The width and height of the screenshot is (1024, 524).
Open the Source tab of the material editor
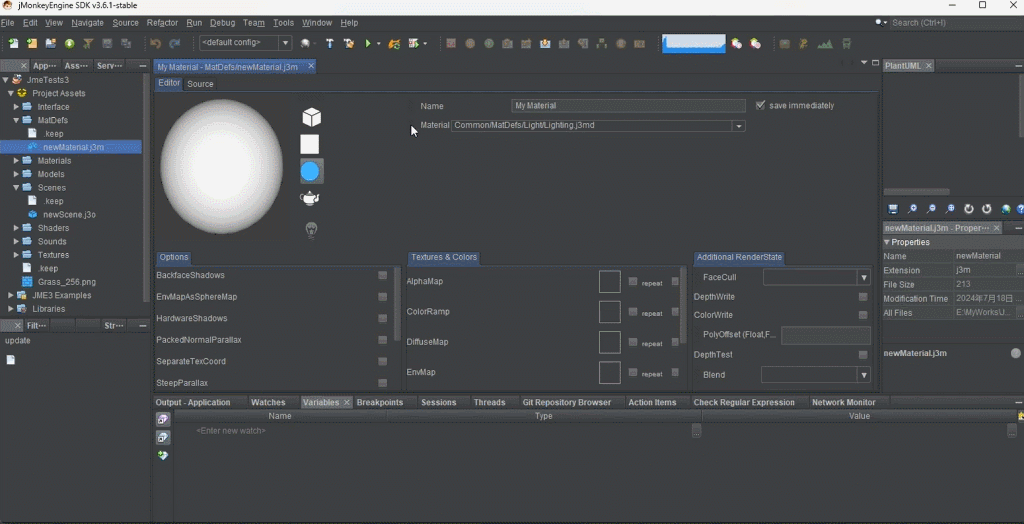point(200,84)
